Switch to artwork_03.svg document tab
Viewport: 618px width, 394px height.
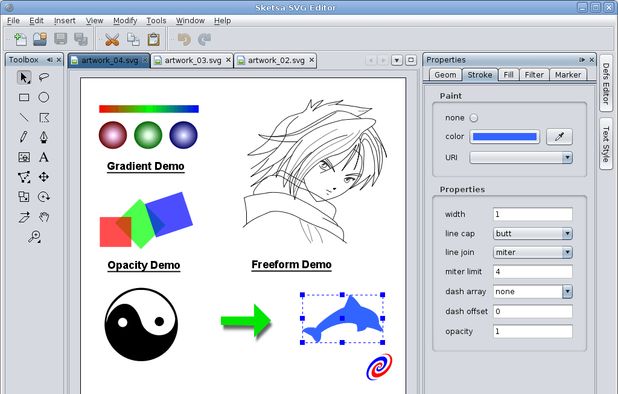click(193, 61)
